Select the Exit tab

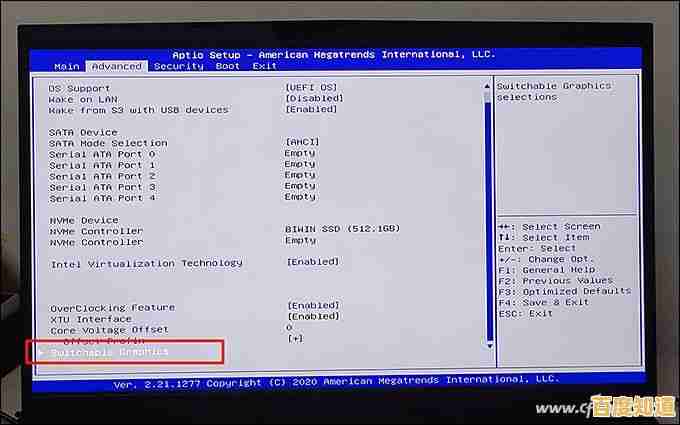(x=264, y=66)
